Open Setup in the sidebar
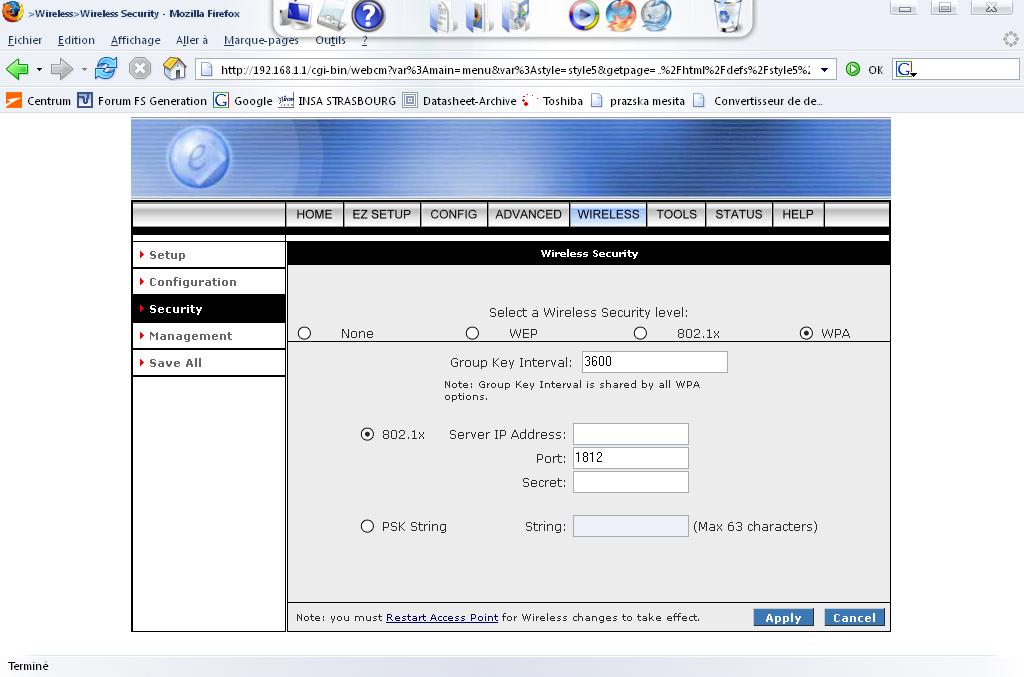 click(209, 255)
